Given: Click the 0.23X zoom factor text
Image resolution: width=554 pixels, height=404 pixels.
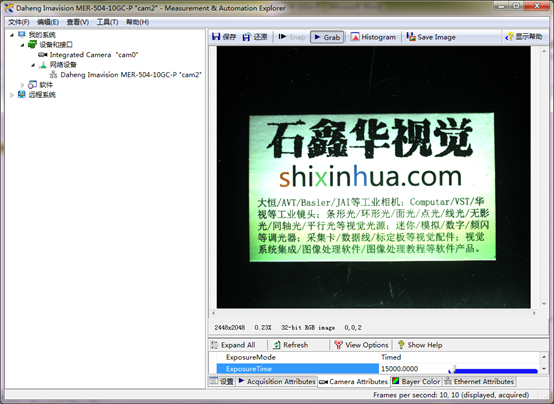Looking at the screenshot, I should coord(263,328).
